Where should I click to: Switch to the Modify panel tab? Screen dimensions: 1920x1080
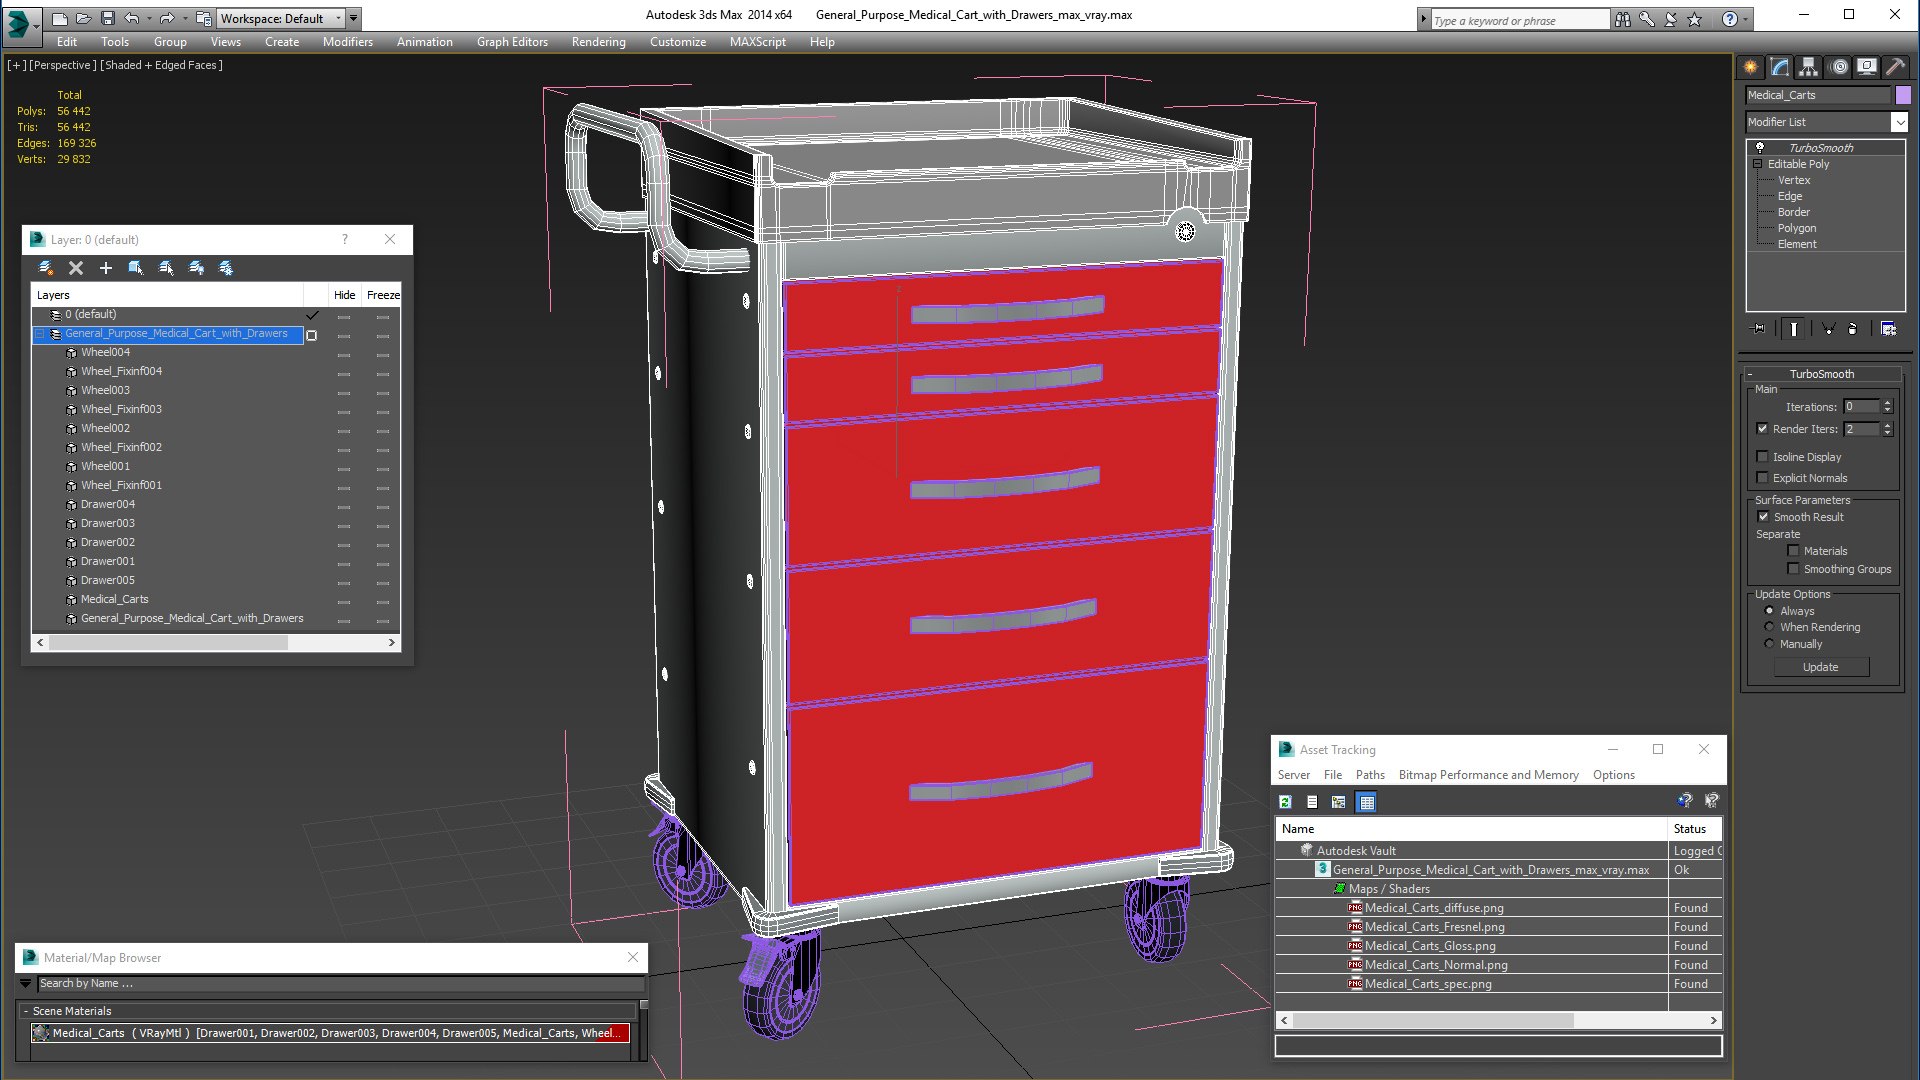tap(1780, 67)
